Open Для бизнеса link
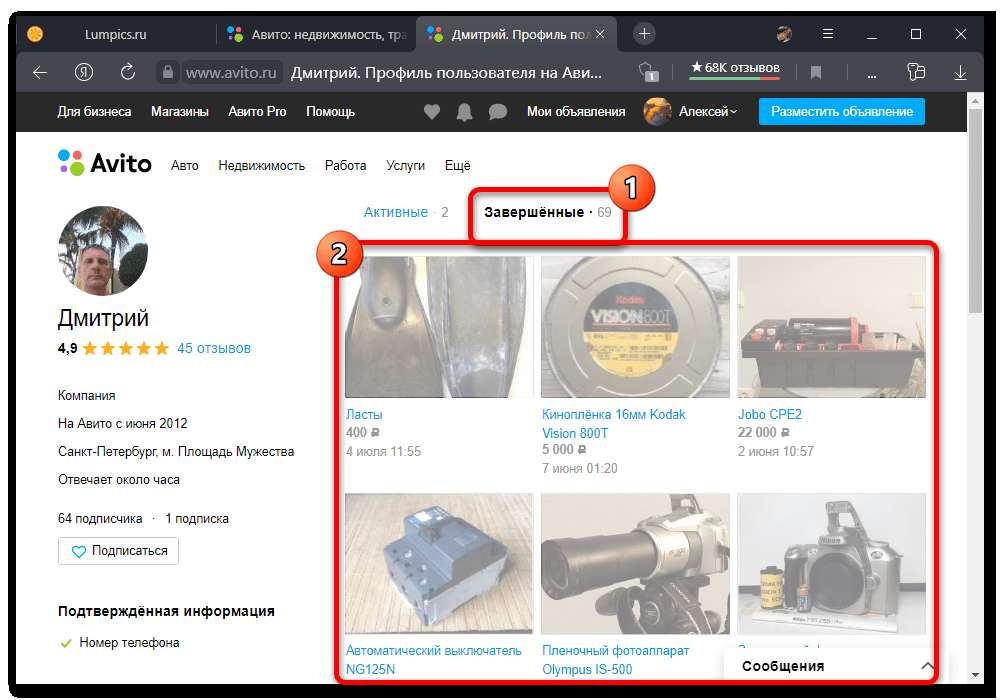This screenshot has width=1000, height=700. [94, 112]
